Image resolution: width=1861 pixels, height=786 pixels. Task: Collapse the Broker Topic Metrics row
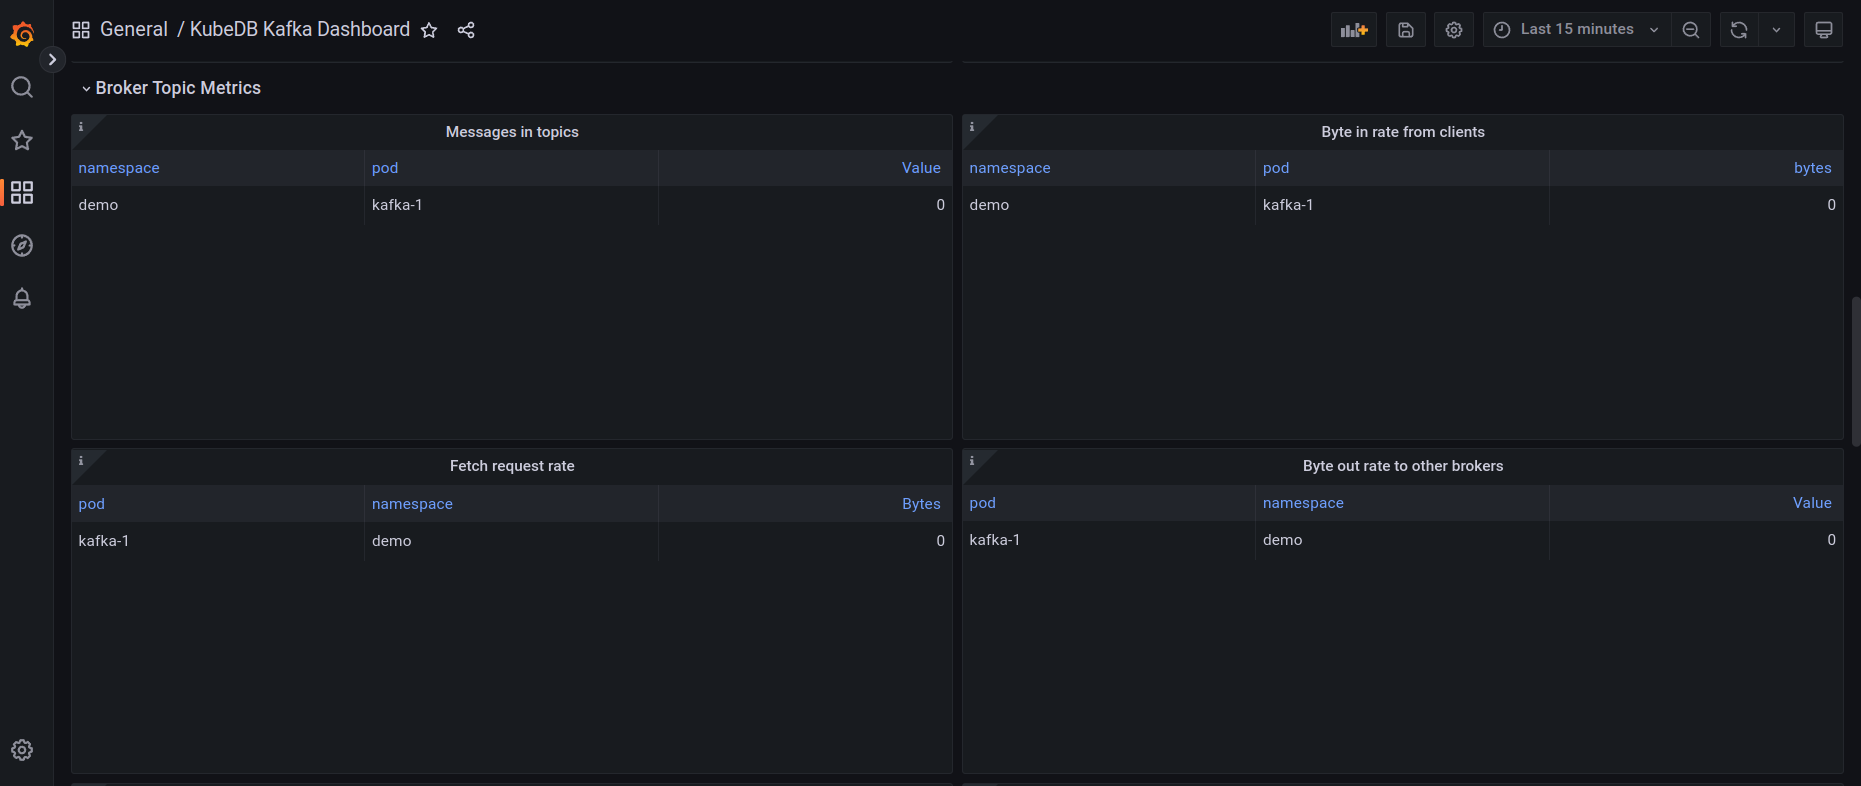171,88
